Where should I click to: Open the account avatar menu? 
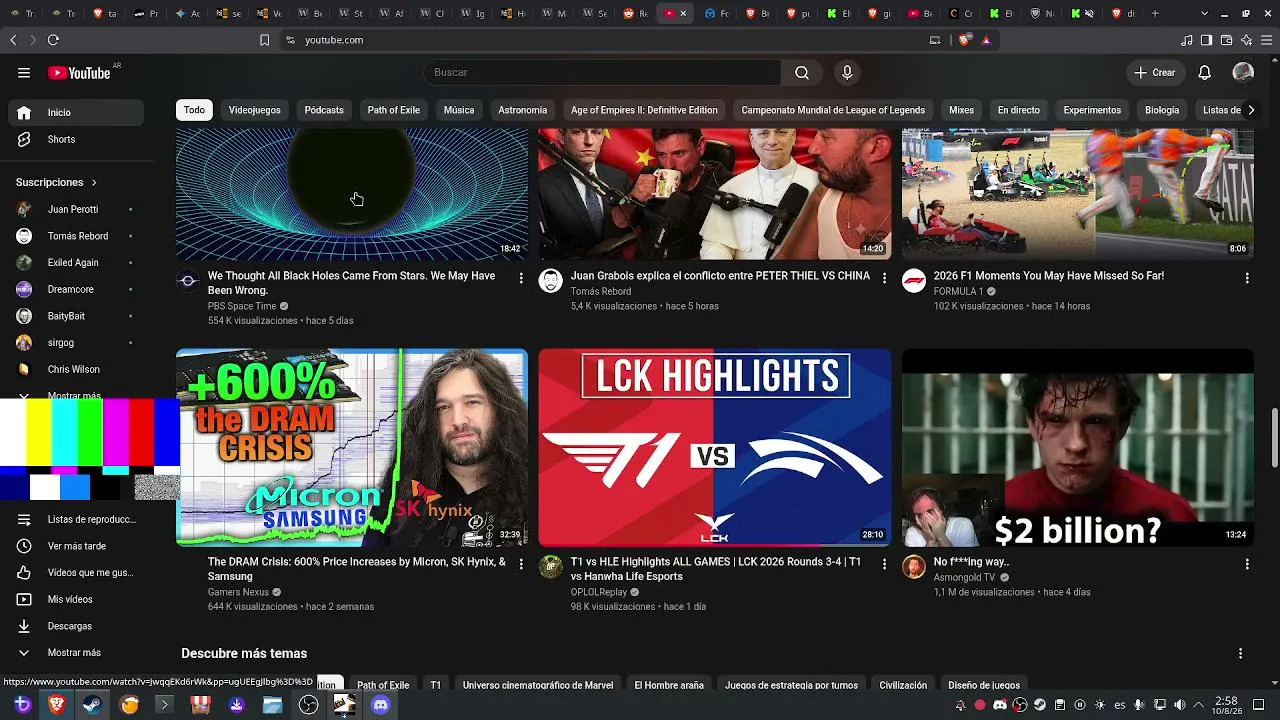coord(1243,72)
